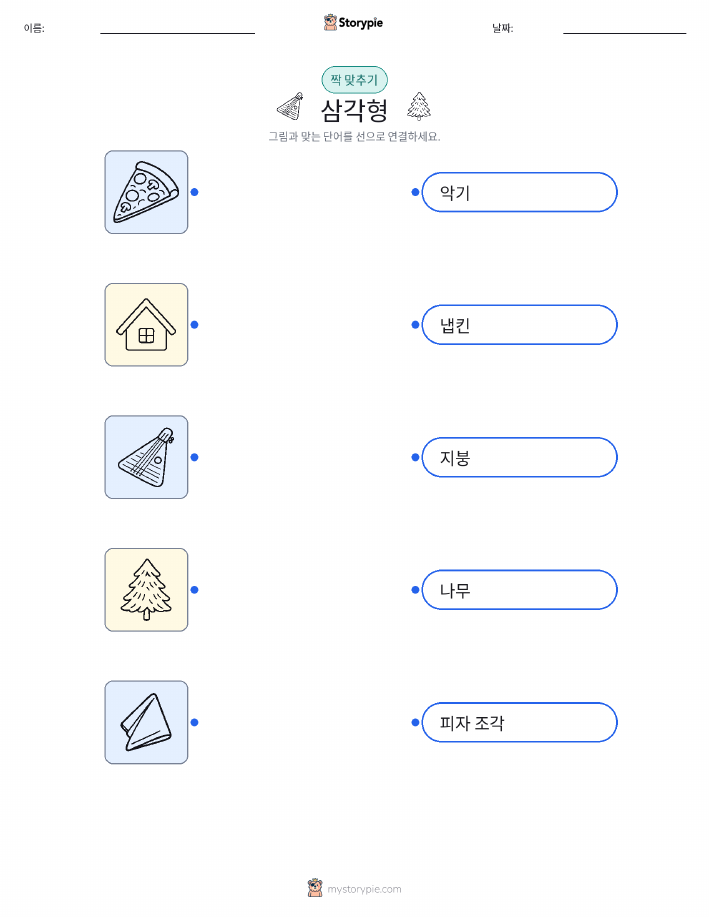
Task: Choose the 지붕 word box
Action: [519, 457]
